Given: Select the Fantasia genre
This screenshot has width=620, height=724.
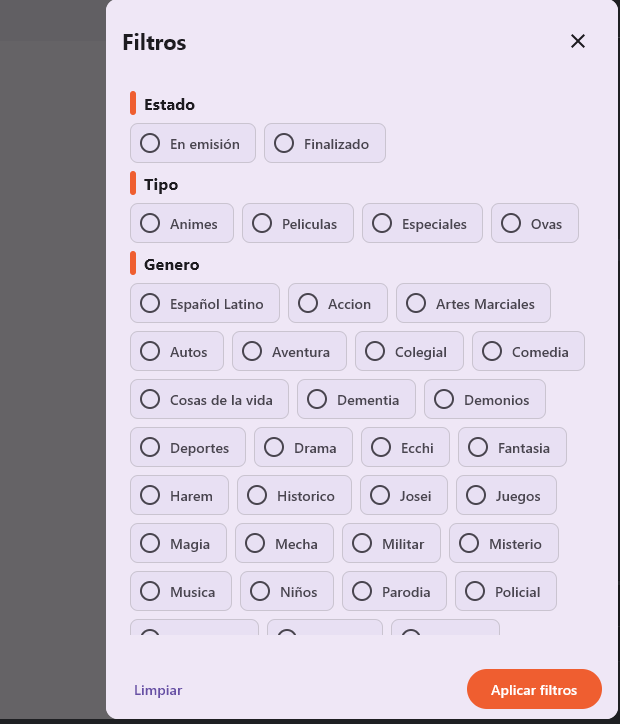Looking at the screenshot, I should (x=512, y=448).
